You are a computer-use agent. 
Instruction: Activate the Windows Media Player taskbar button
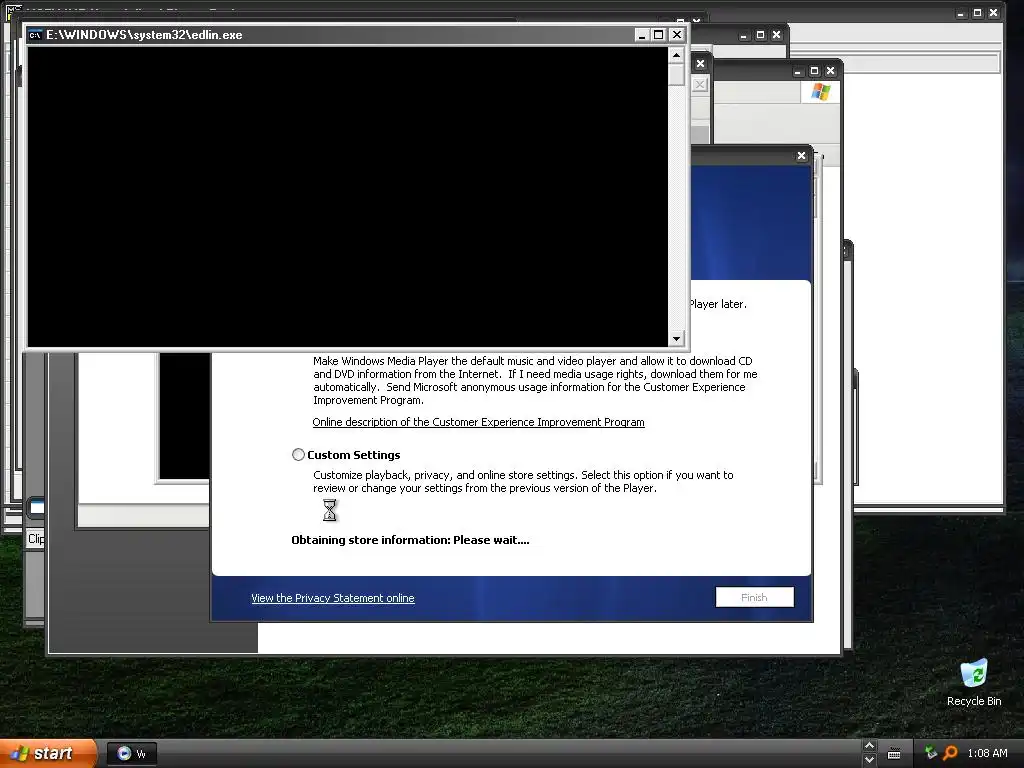point(132,754)
